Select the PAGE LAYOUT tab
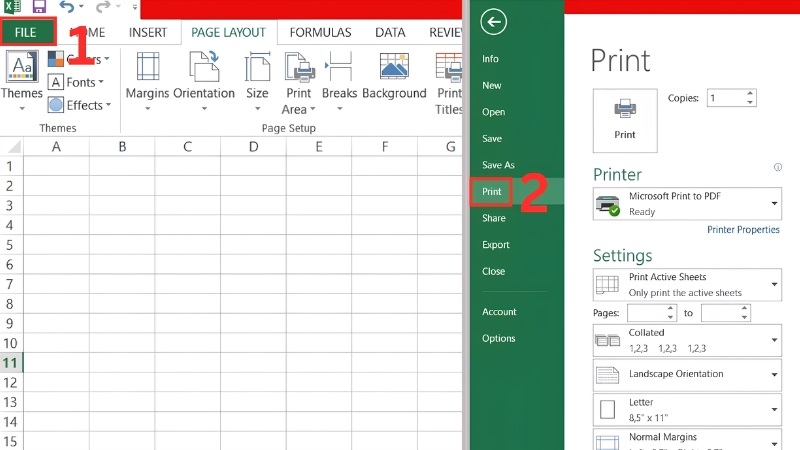This screenshot has width=800, height=450. pos(228,33)
